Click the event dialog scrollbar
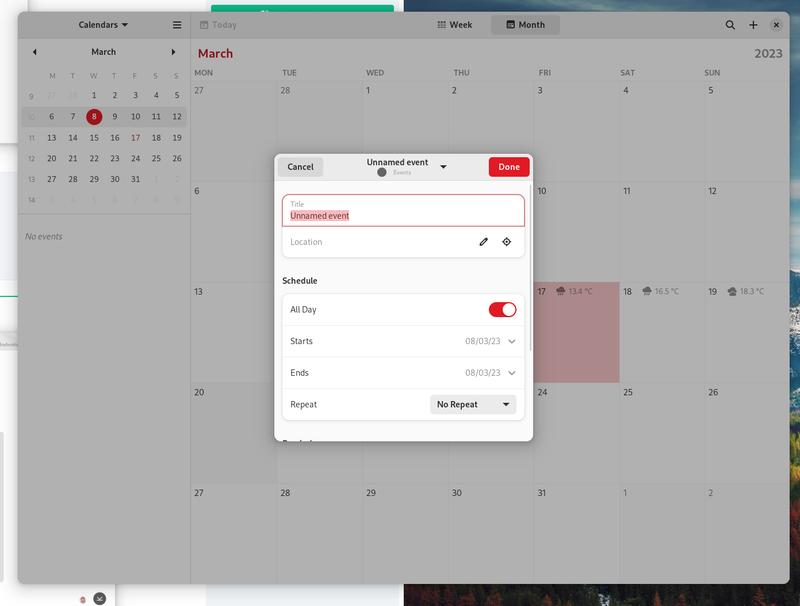800x606 pixels. point(531,268)
